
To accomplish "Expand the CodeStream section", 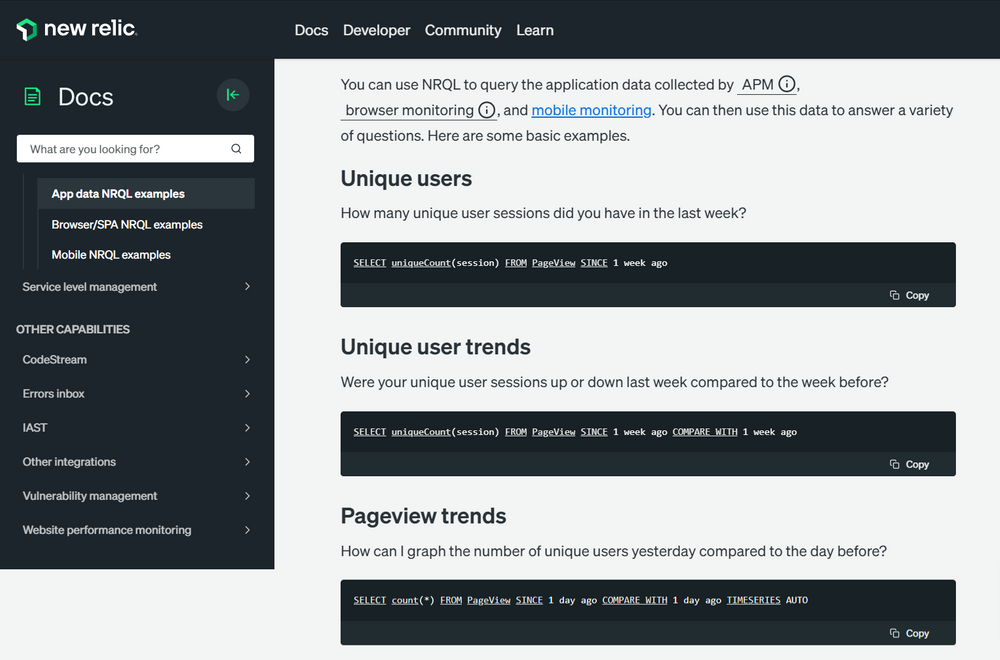I will [247, 360].
